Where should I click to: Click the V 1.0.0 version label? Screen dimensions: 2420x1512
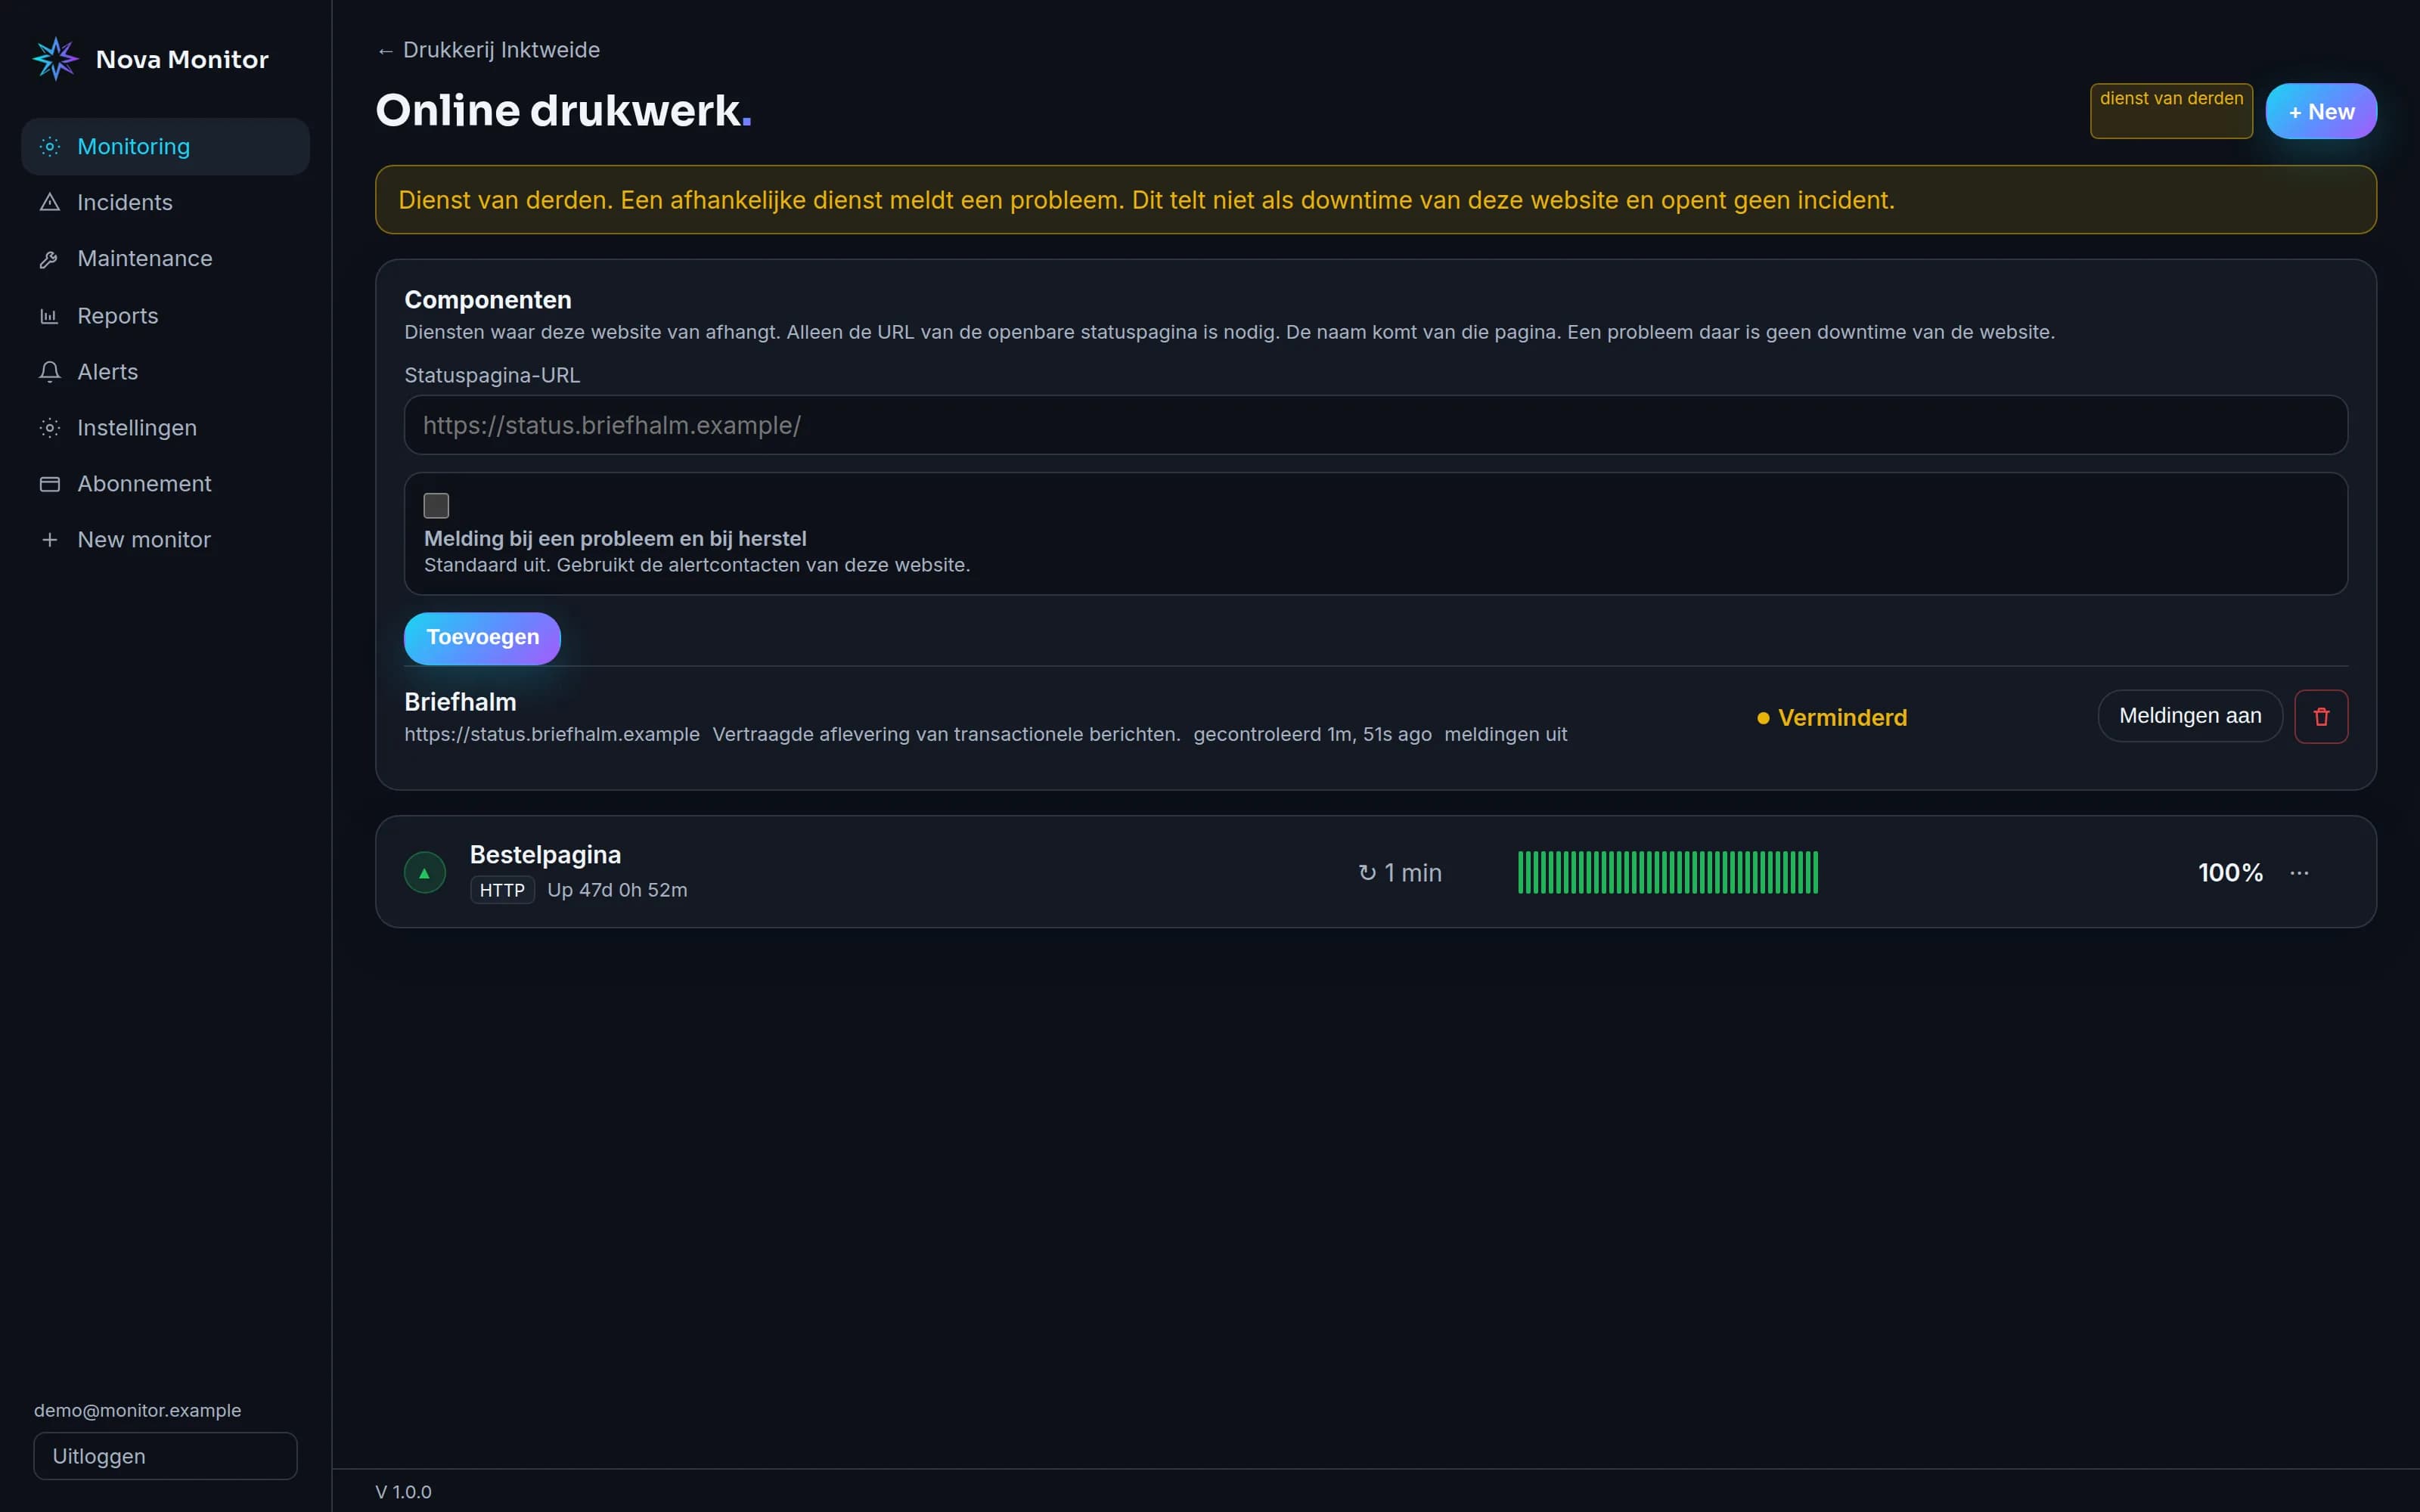coord(403,1492)
